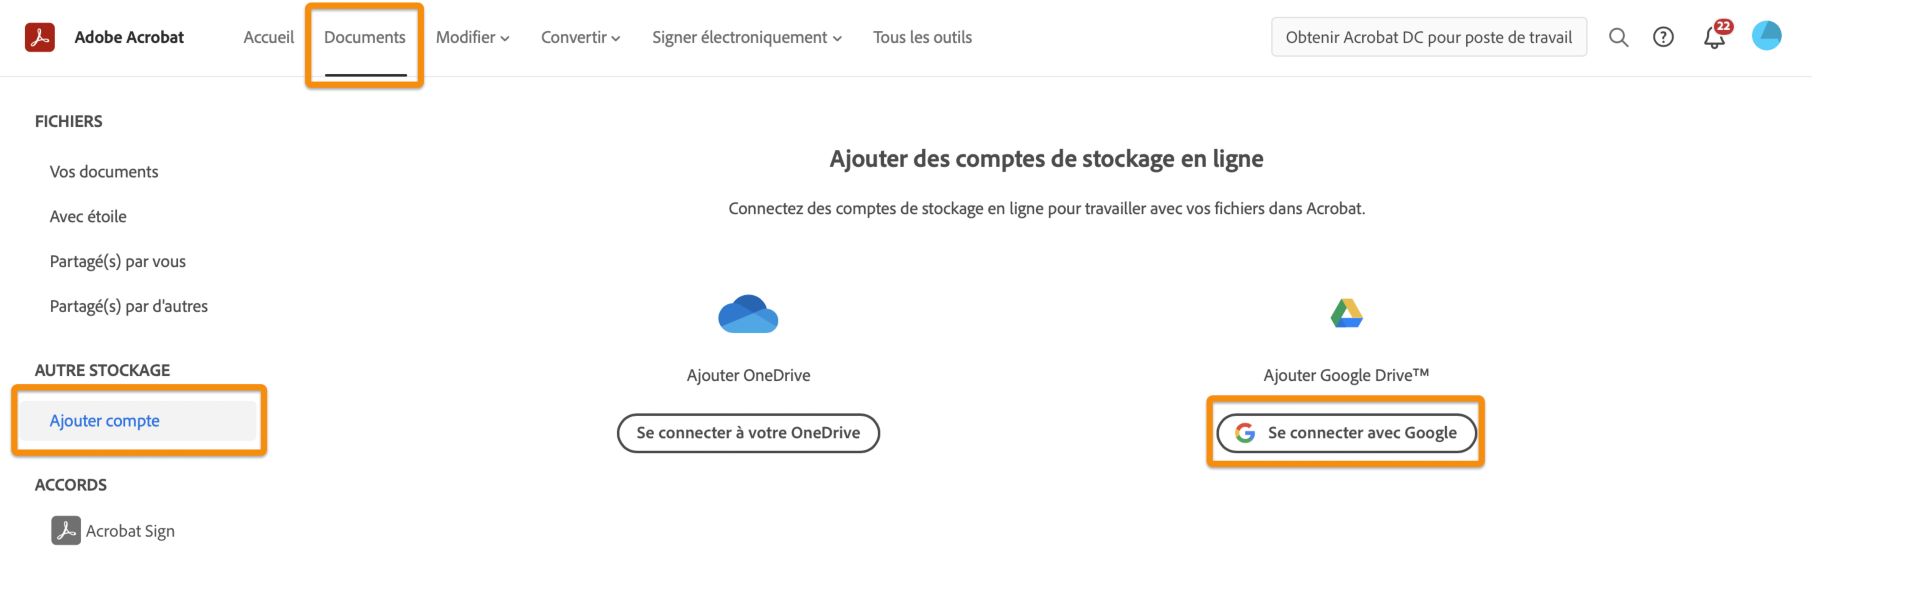This screenshot has height=598, width=1920.
Task: Expand the Modifier dropdown
Action: tap(471, 37)
